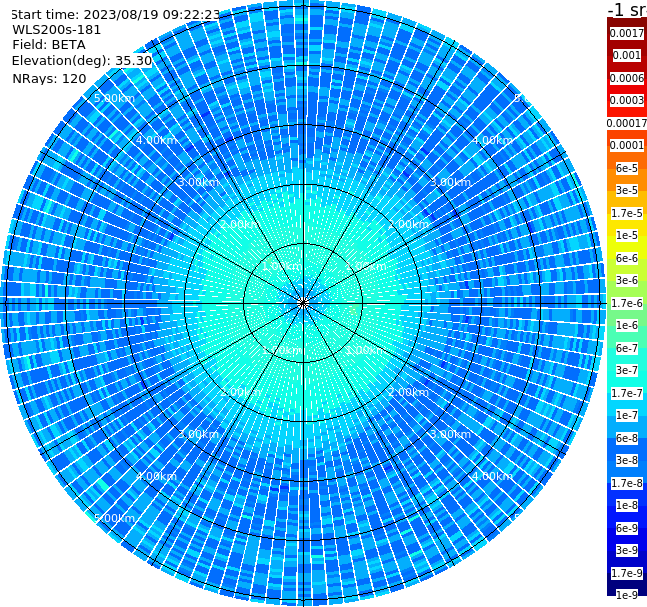Select the '3e-7' colorbar label
647x607 pixels.
tap(627, 370)
